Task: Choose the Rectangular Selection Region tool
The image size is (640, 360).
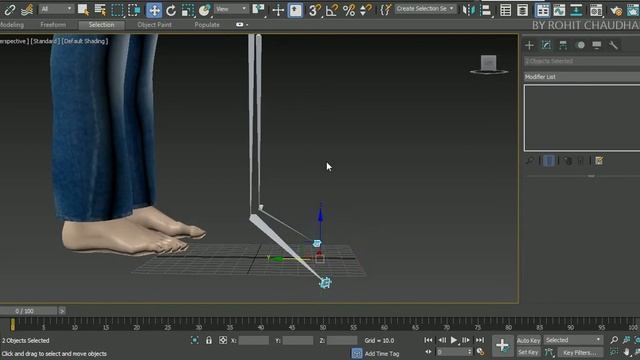Action: [x=117, y=10]
